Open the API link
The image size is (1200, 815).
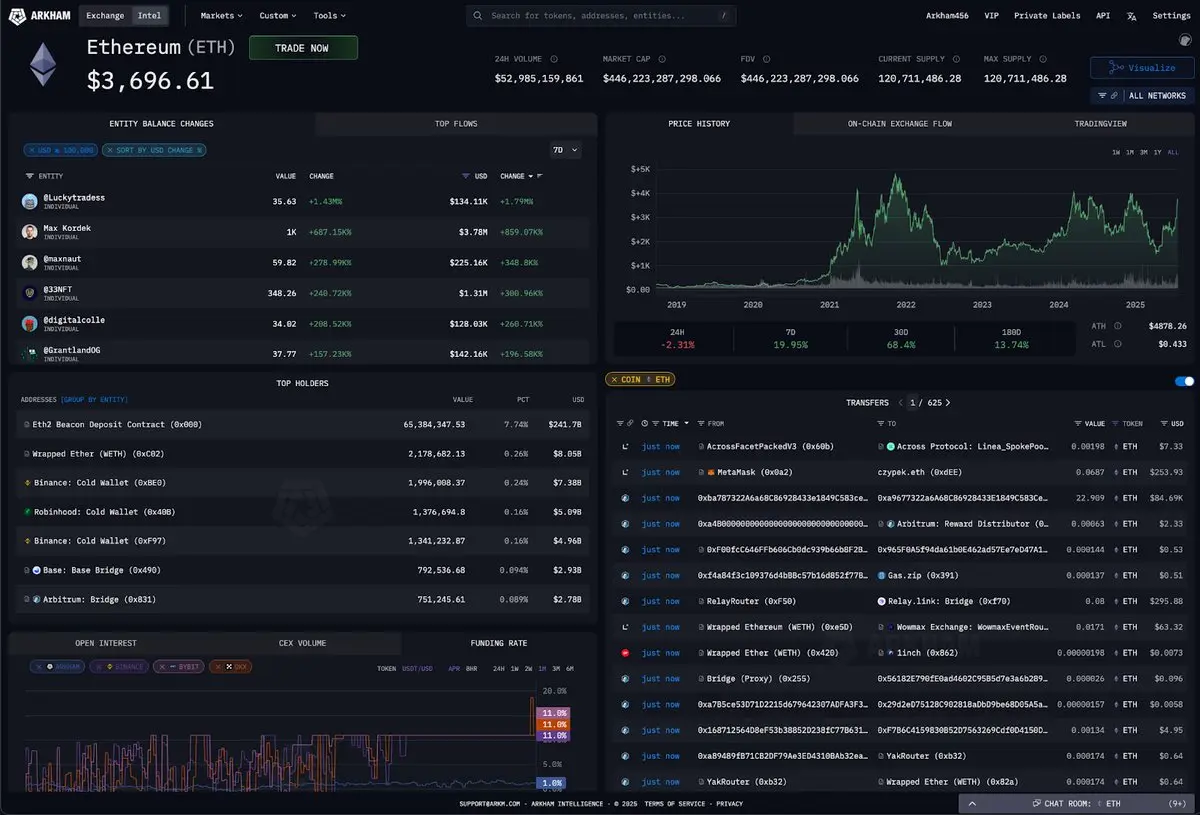(x=1103, y=16)
